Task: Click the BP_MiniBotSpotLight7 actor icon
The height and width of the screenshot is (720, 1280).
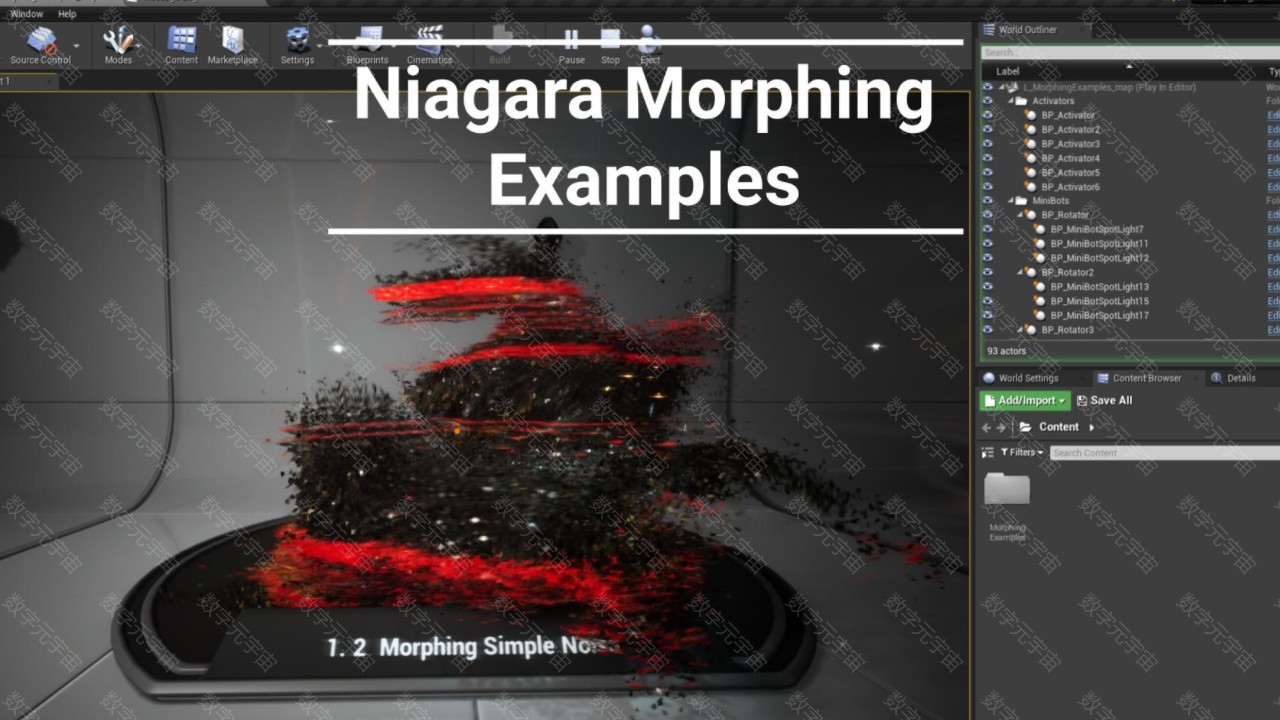Action: point(1041,230)
